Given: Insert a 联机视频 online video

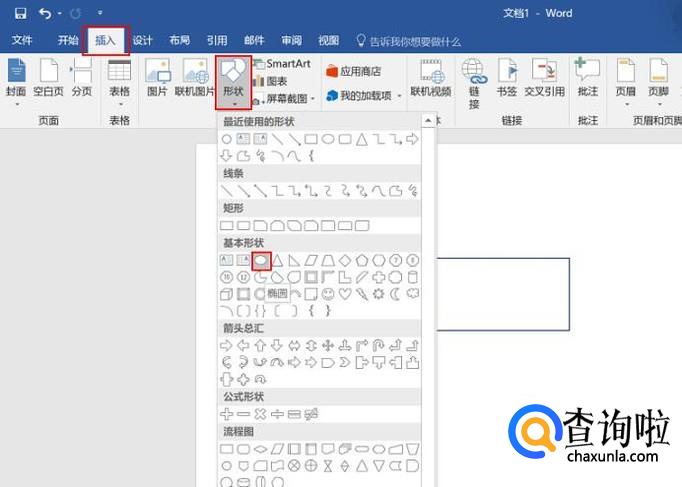Looking at the screenshot, I should pyautogui.click(x=431, y=78).
